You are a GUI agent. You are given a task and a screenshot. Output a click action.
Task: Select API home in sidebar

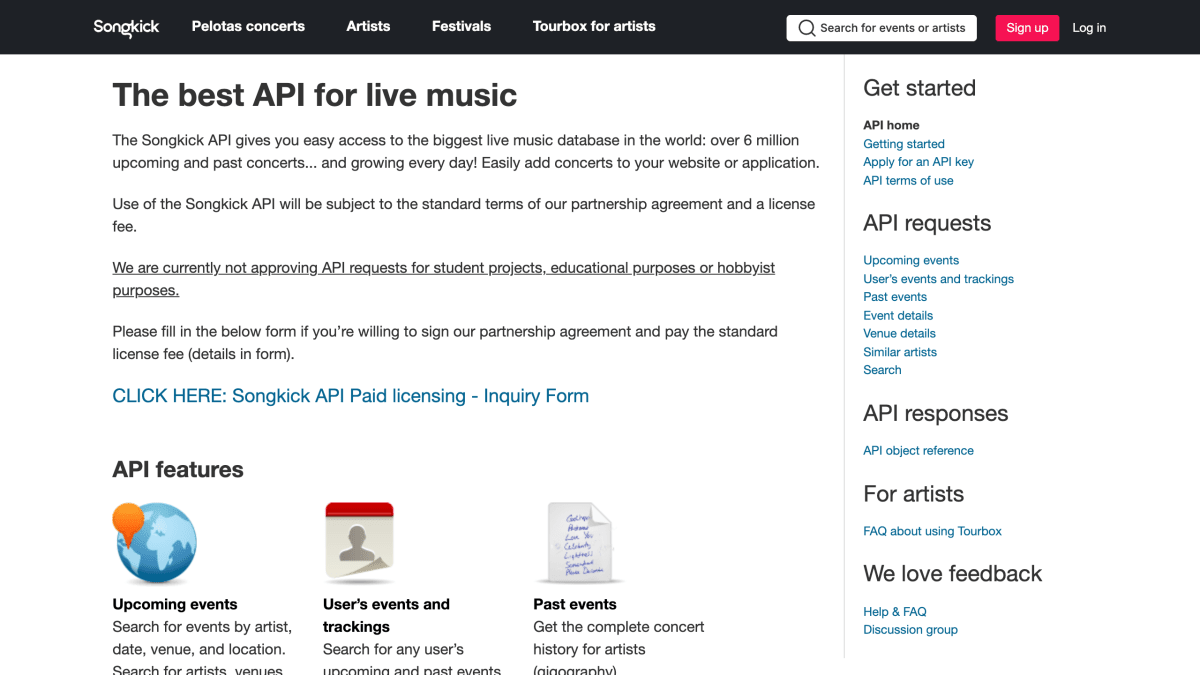[891, 125]
